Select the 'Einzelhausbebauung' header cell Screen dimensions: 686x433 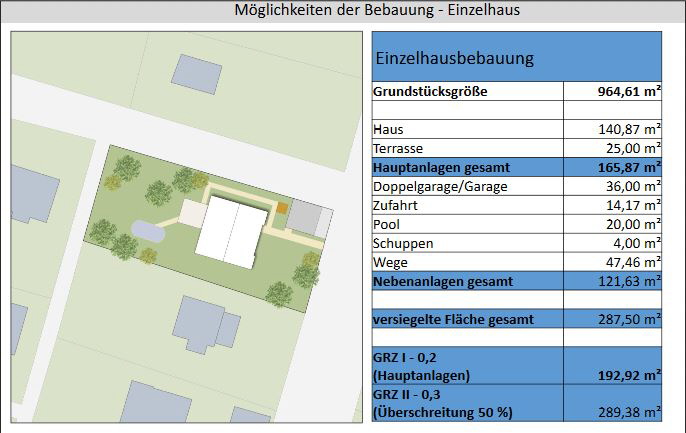[517, 57]
